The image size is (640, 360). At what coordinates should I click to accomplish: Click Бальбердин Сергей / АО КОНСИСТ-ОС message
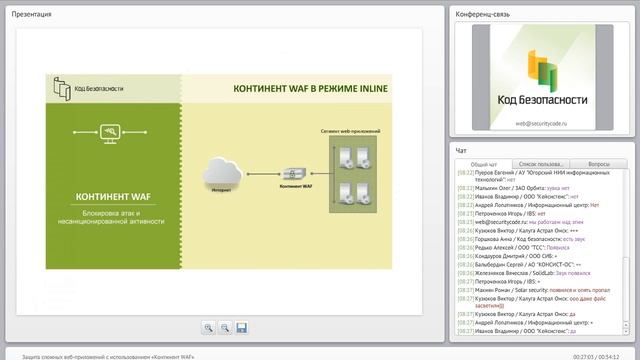click(519, 265)
